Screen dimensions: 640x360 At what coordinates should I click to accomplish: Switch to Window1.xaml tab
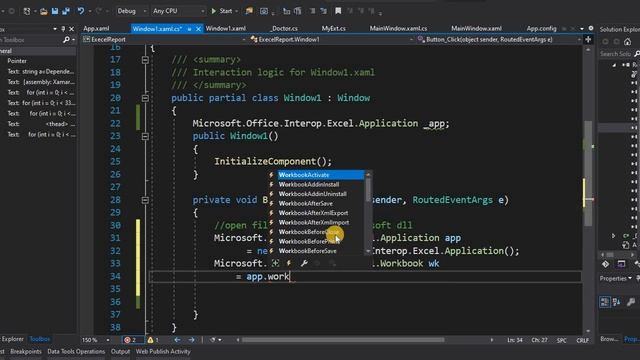226,29
